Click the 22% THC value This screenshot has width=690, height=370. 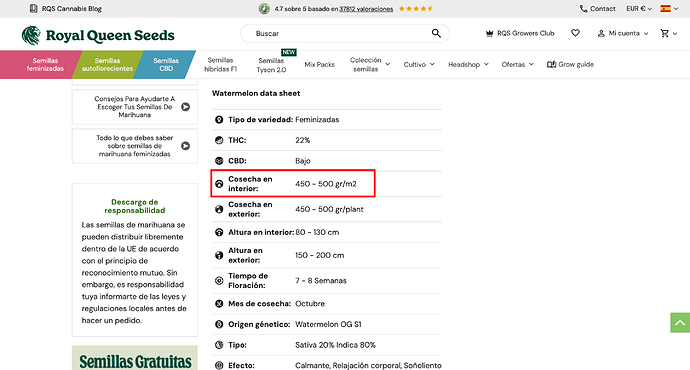coord(303,140)
